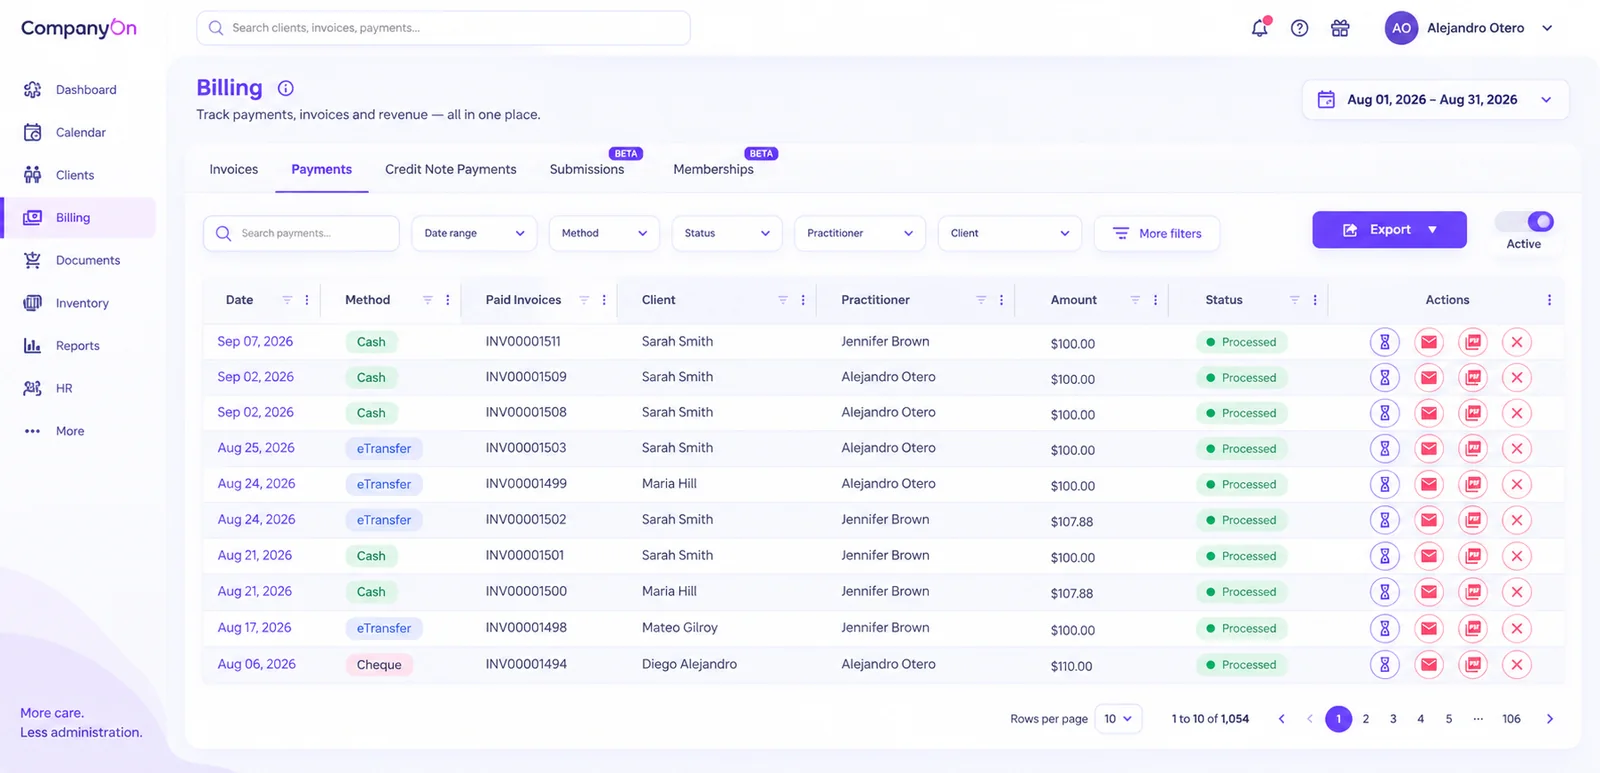Switch to the Credit Note Payments tab
The height and width of the screenshot is (773, 1600).
[x=451, y=169]
